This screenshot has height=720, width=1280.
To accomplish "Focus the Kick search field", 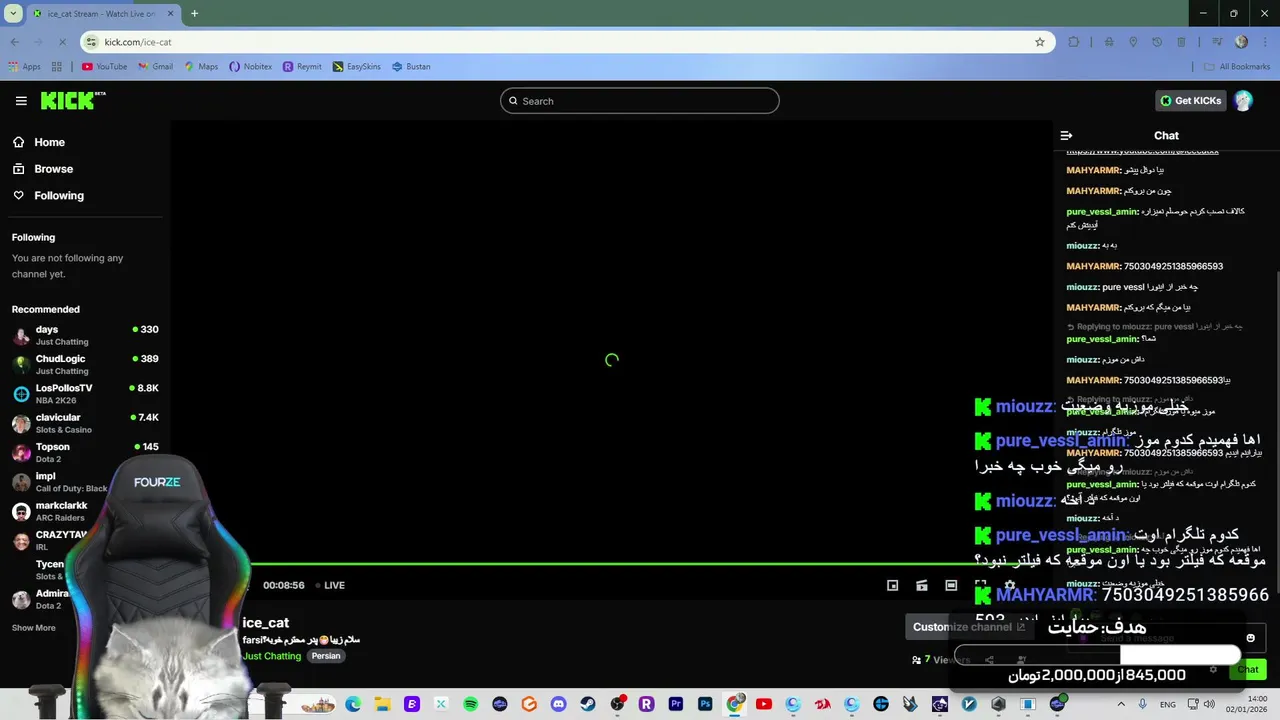I will [x=640, y=101].
